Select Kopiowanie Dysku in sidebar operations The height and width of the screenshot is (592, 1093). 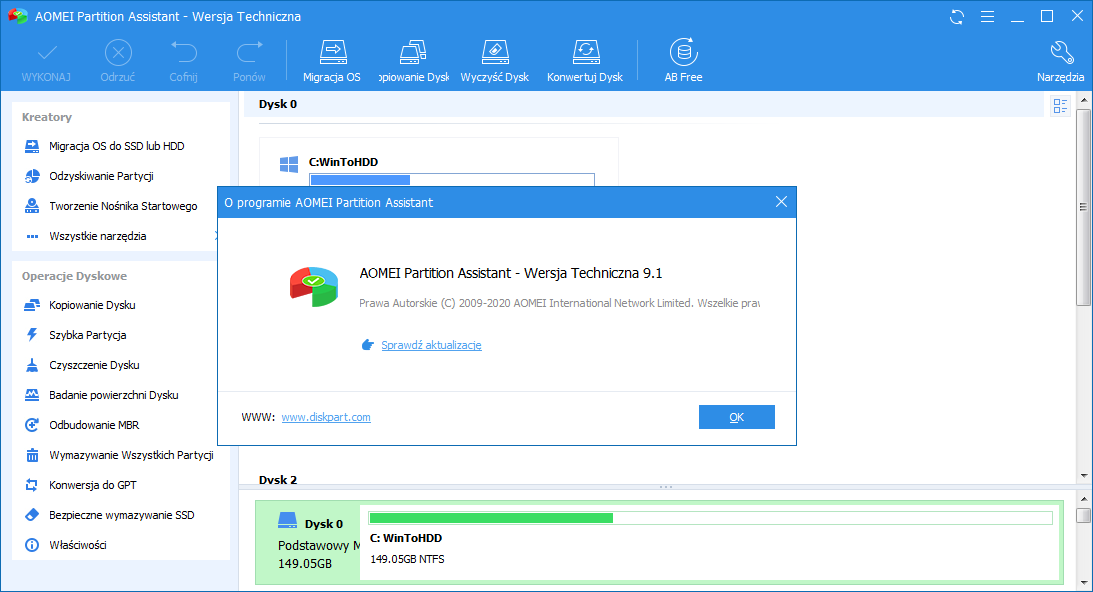(92, 305)
